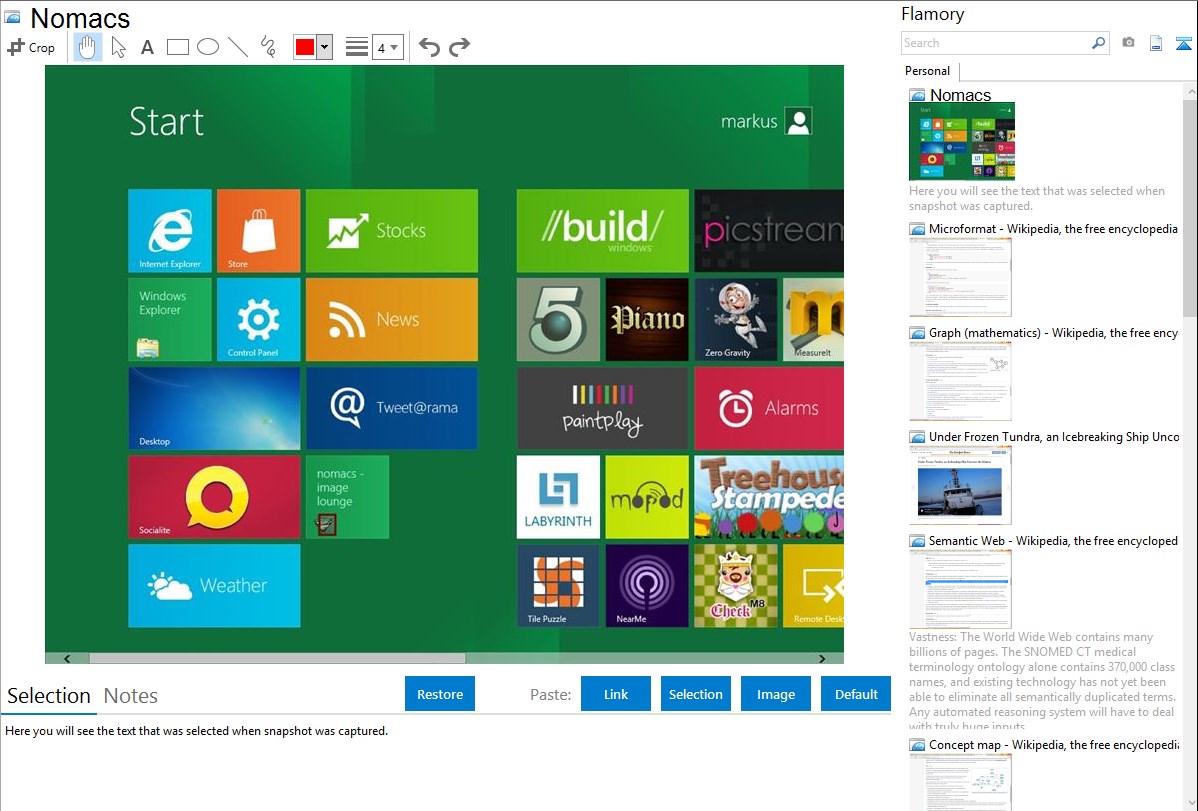The image size is (1198, 811).
Task: Undo the last annotation
Action: tap(429, 47)
